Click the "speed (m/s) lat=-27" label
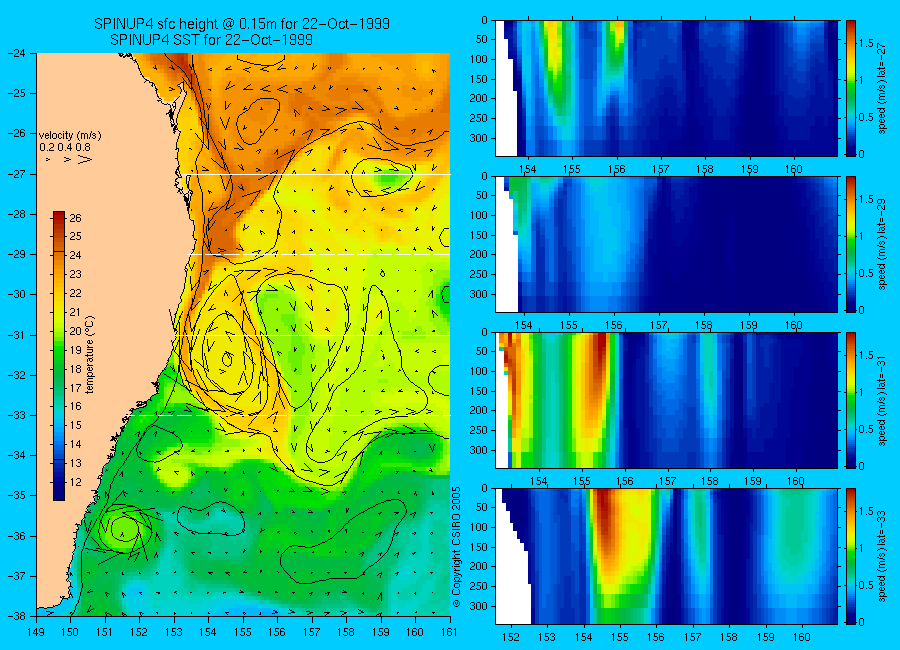The height and width of the screenshot is (650, 900). pos(883,88)
